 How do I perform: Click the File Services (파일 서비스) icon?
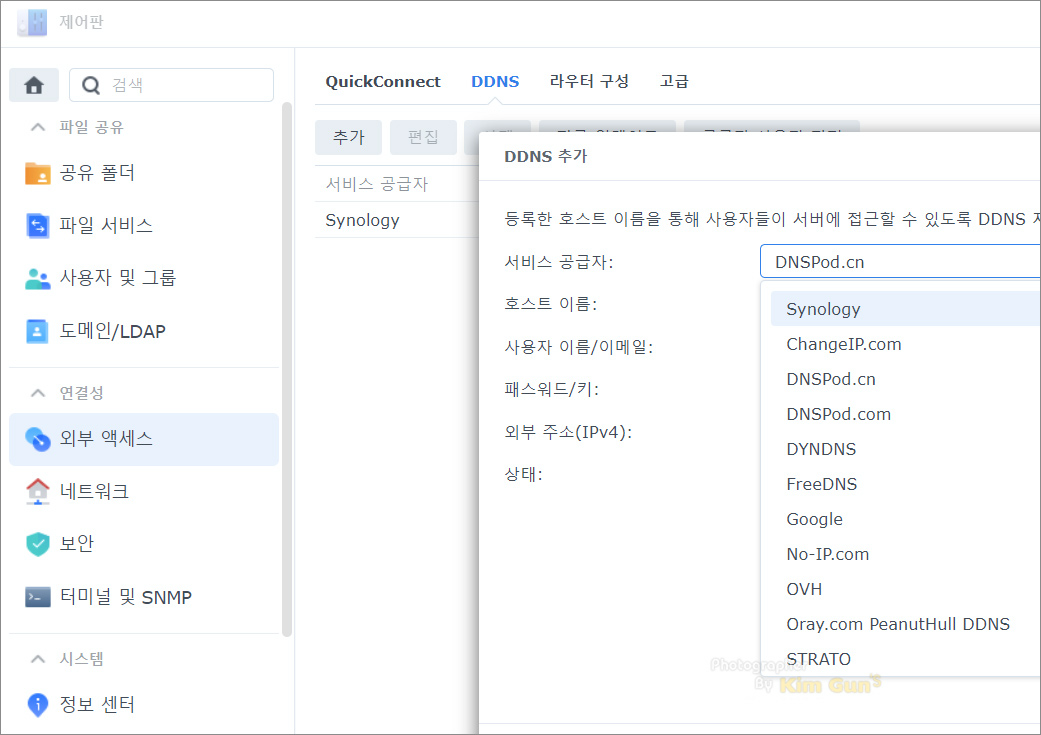pos(38,226)
